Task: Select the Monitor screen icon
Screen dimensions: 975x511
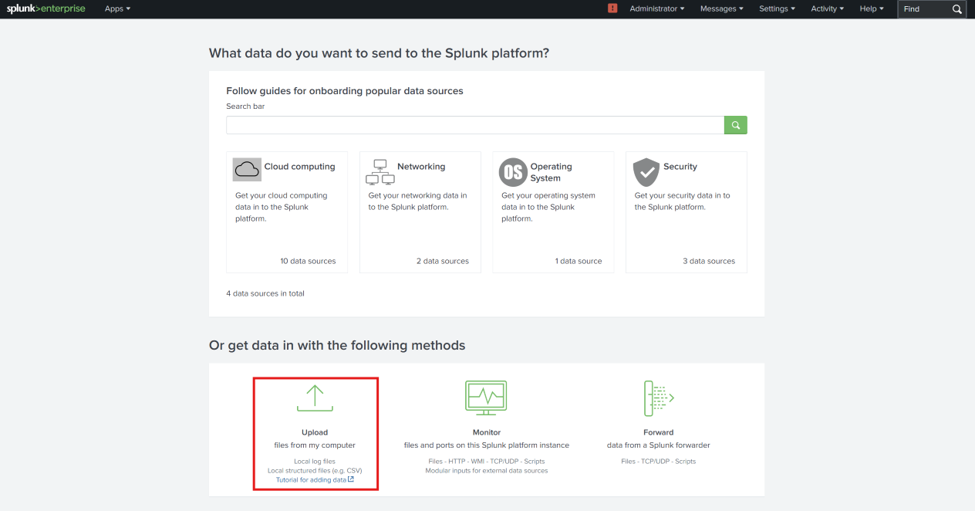Action: pos(486,398)
